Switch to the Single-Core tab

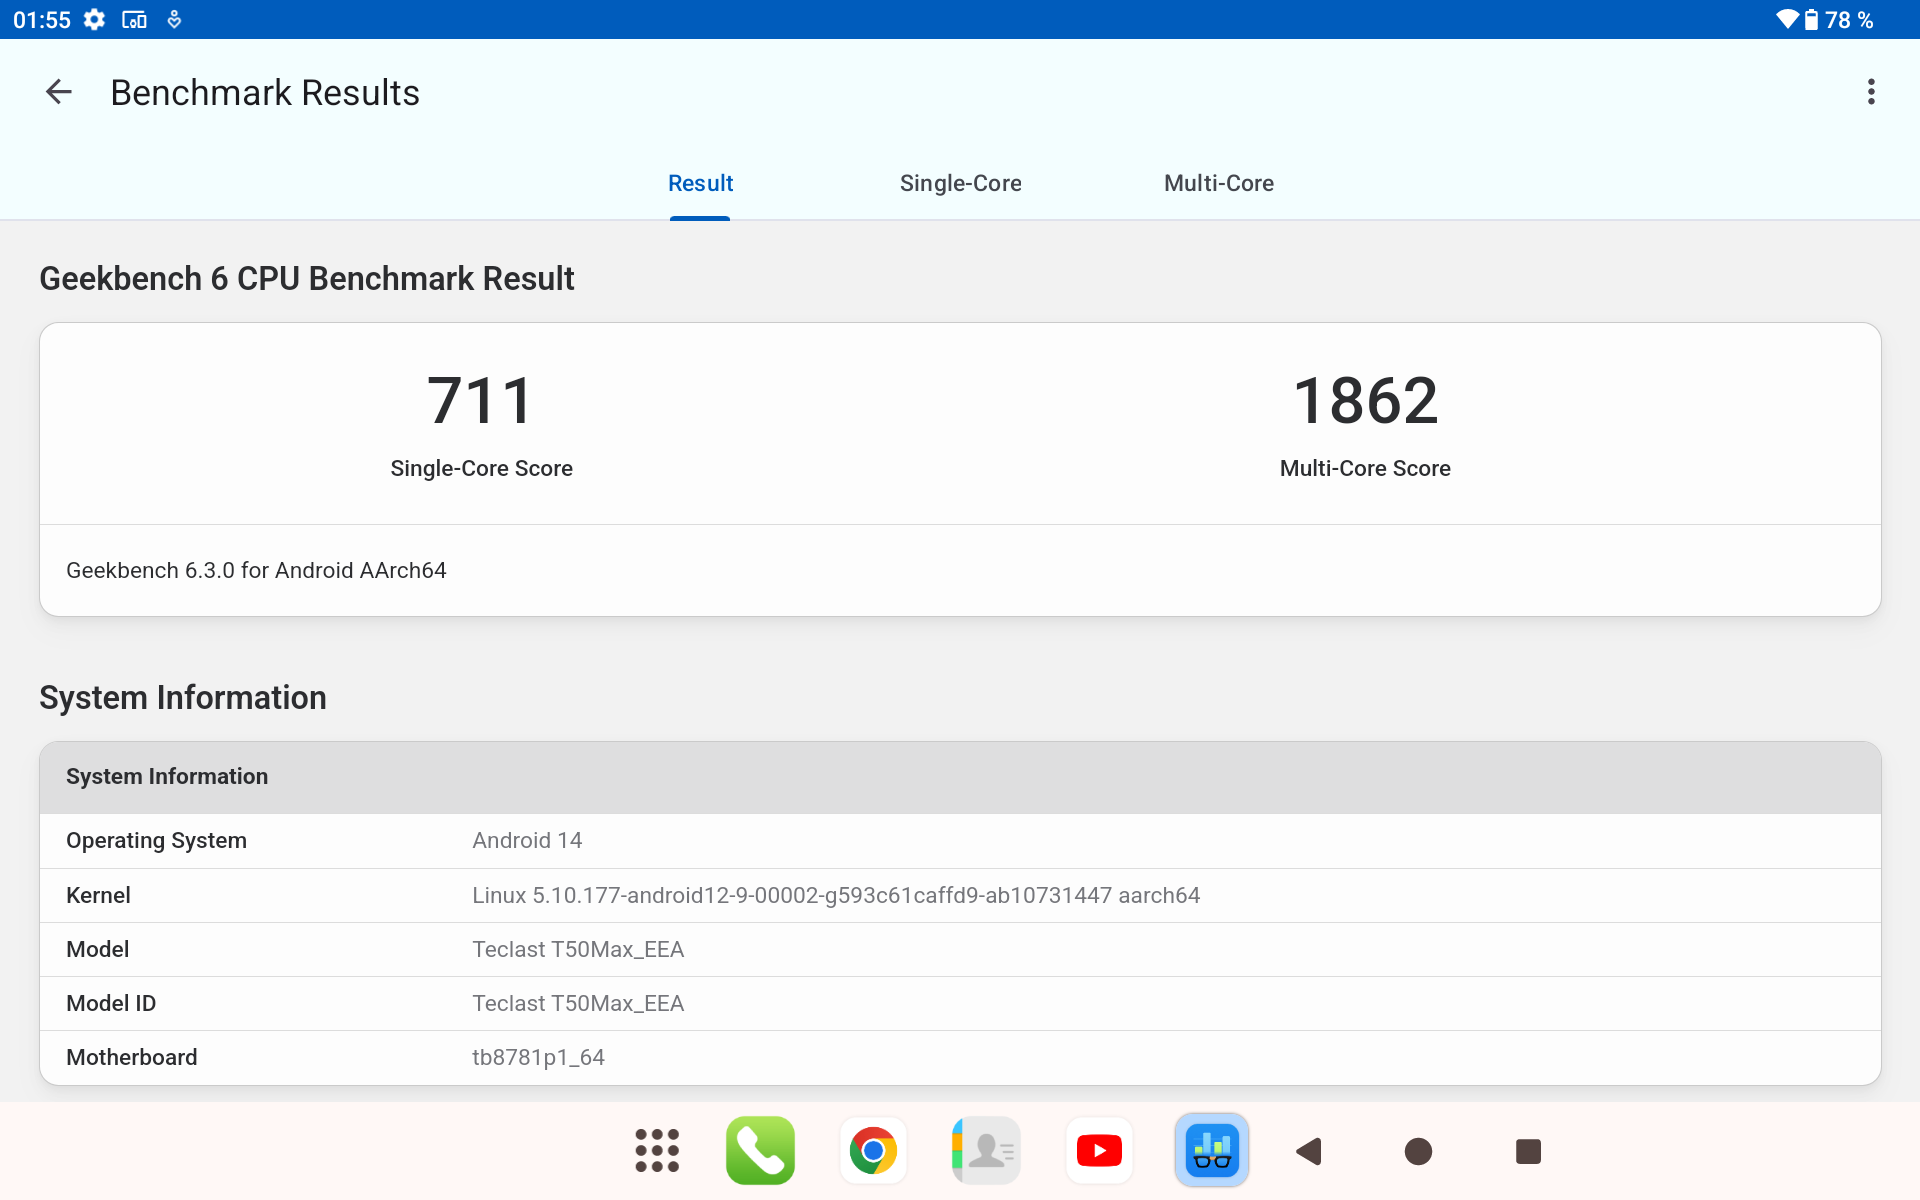960,183
